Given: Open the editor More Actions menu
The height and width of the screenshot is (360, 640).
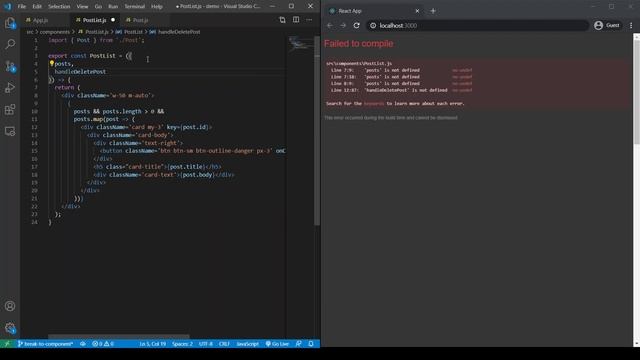Looking at the screenshot, I should tap(309, 20).
